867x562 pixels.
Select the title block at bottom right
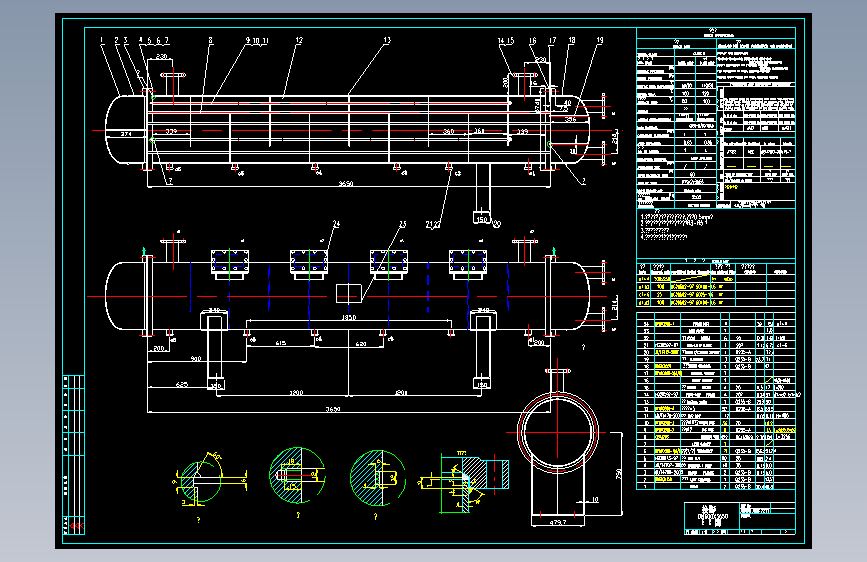[740, 518]
